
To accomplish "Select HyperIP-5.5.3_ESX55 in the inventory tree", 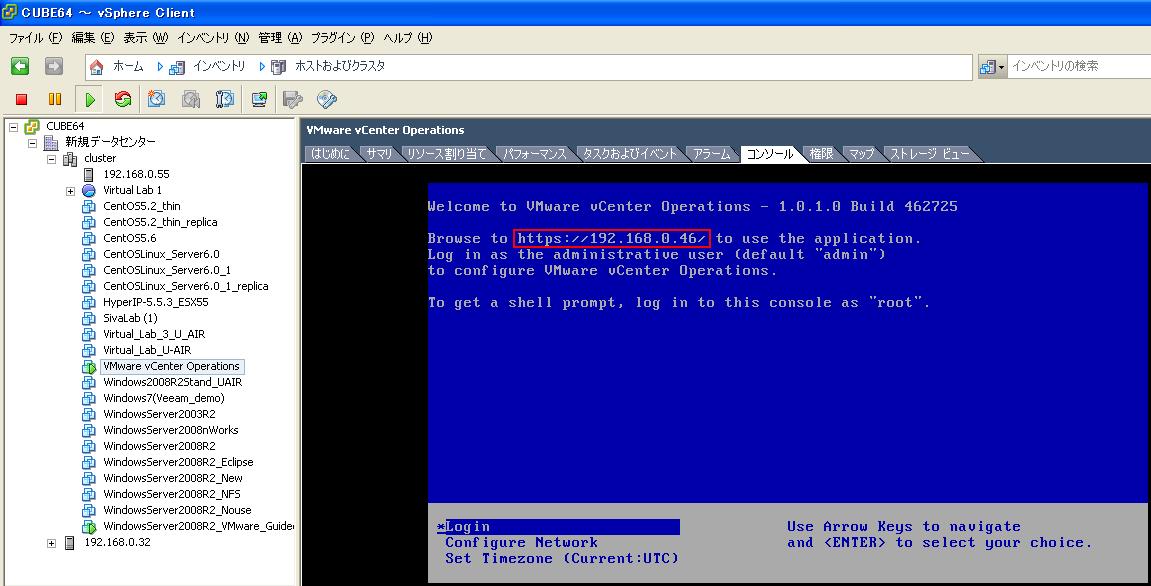I will [156, 303].
